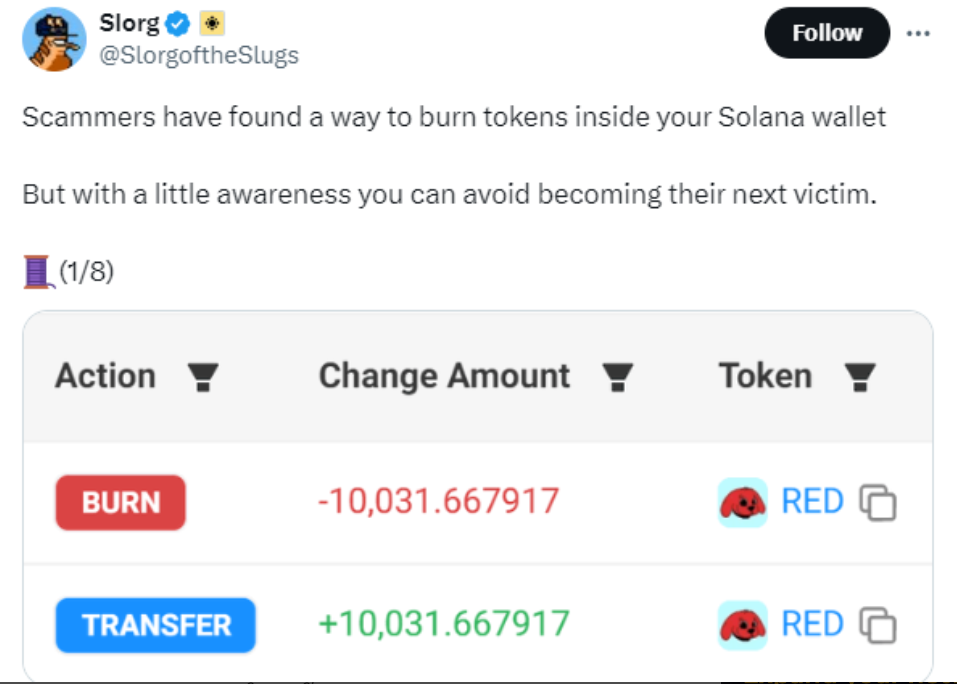Open the RED token link in TRANSFER row

812,624
